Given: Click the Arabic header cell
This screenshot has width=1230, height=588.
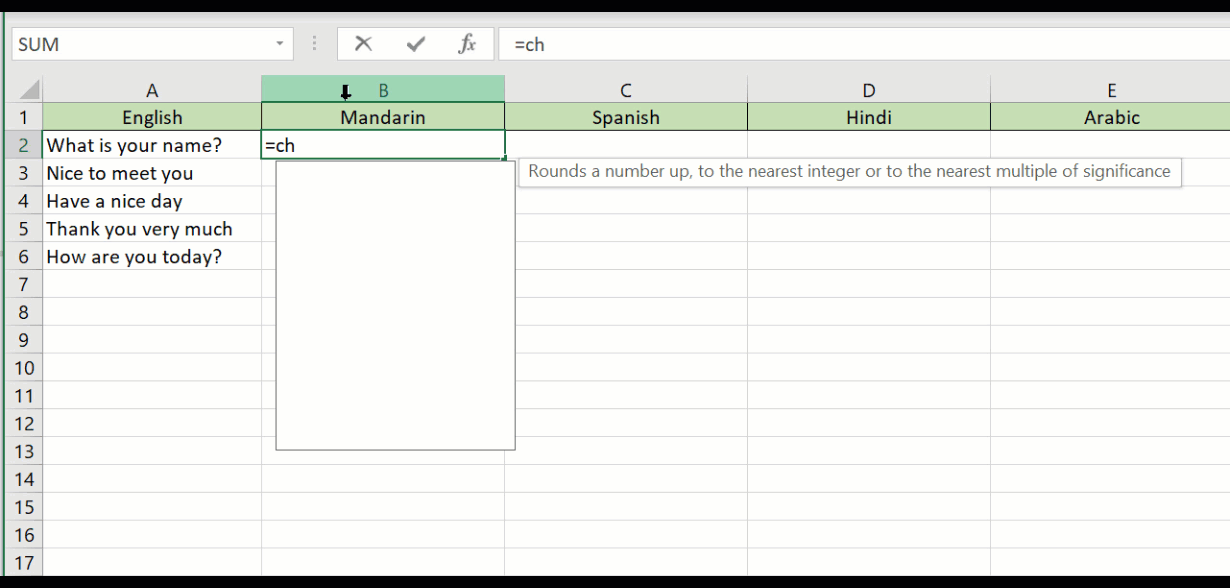Looking at the screenshot, I should click(1111, 117).
